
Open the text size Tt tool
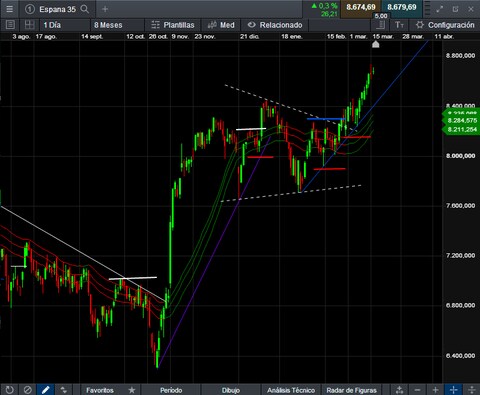(x=399, y=25)
